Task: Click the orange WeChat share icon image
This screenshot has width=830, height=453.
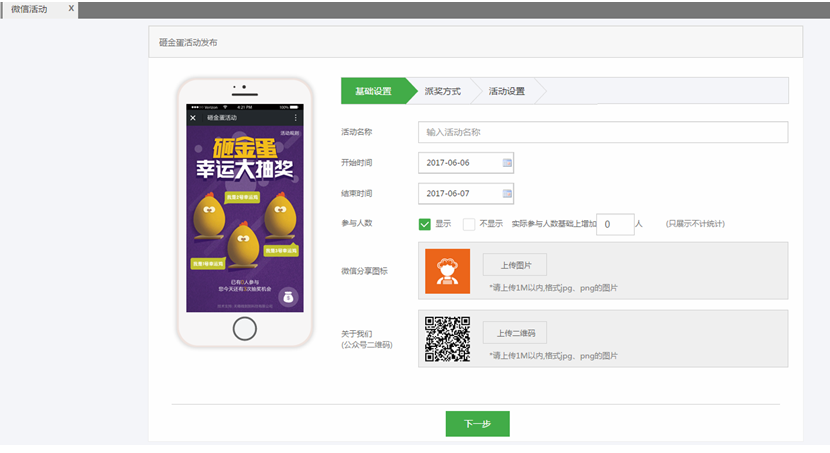Action: click(447, 271)
